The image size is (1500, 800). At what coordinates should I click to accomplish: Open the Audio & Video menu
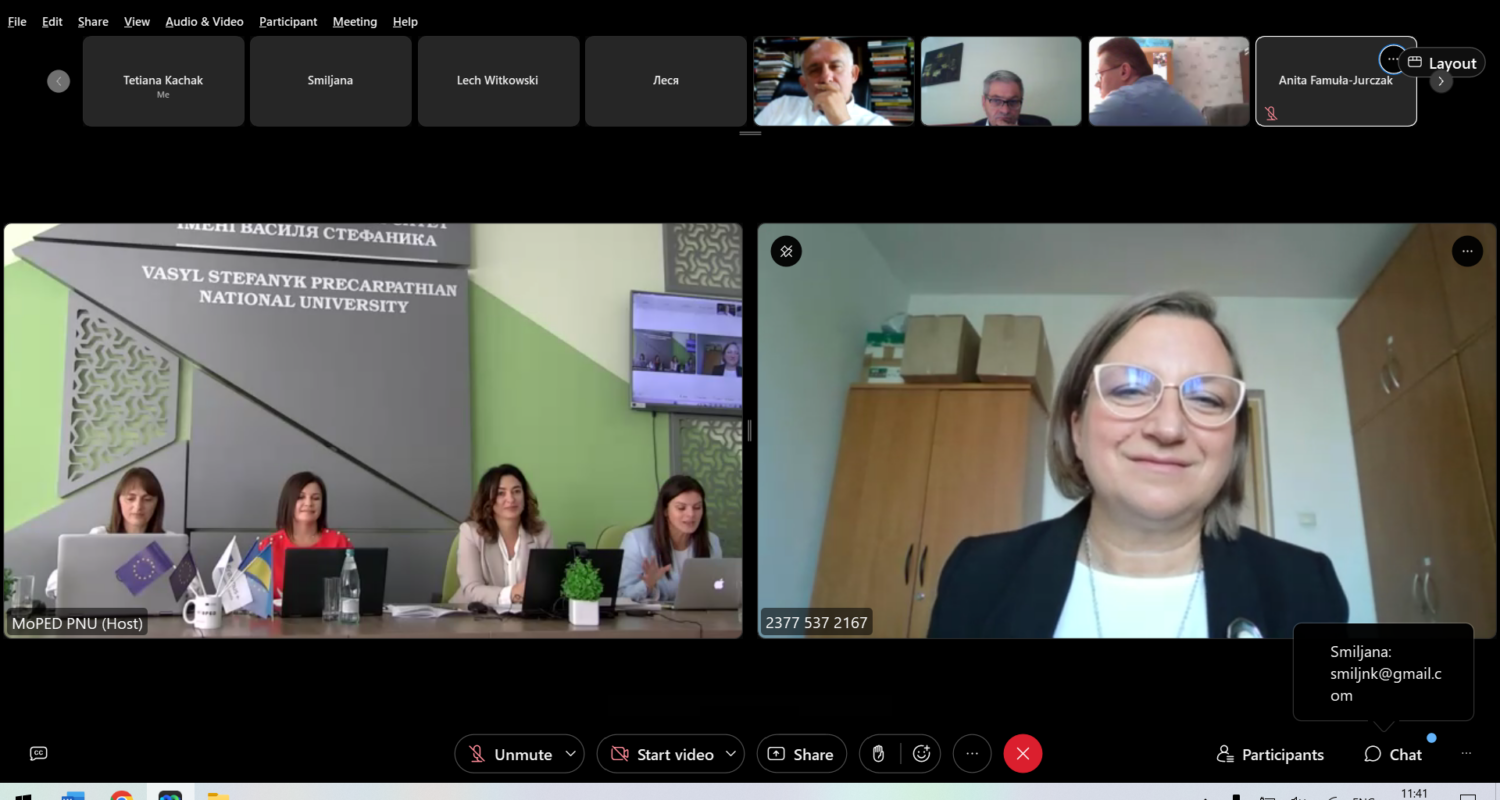click(x=204, y=21)
